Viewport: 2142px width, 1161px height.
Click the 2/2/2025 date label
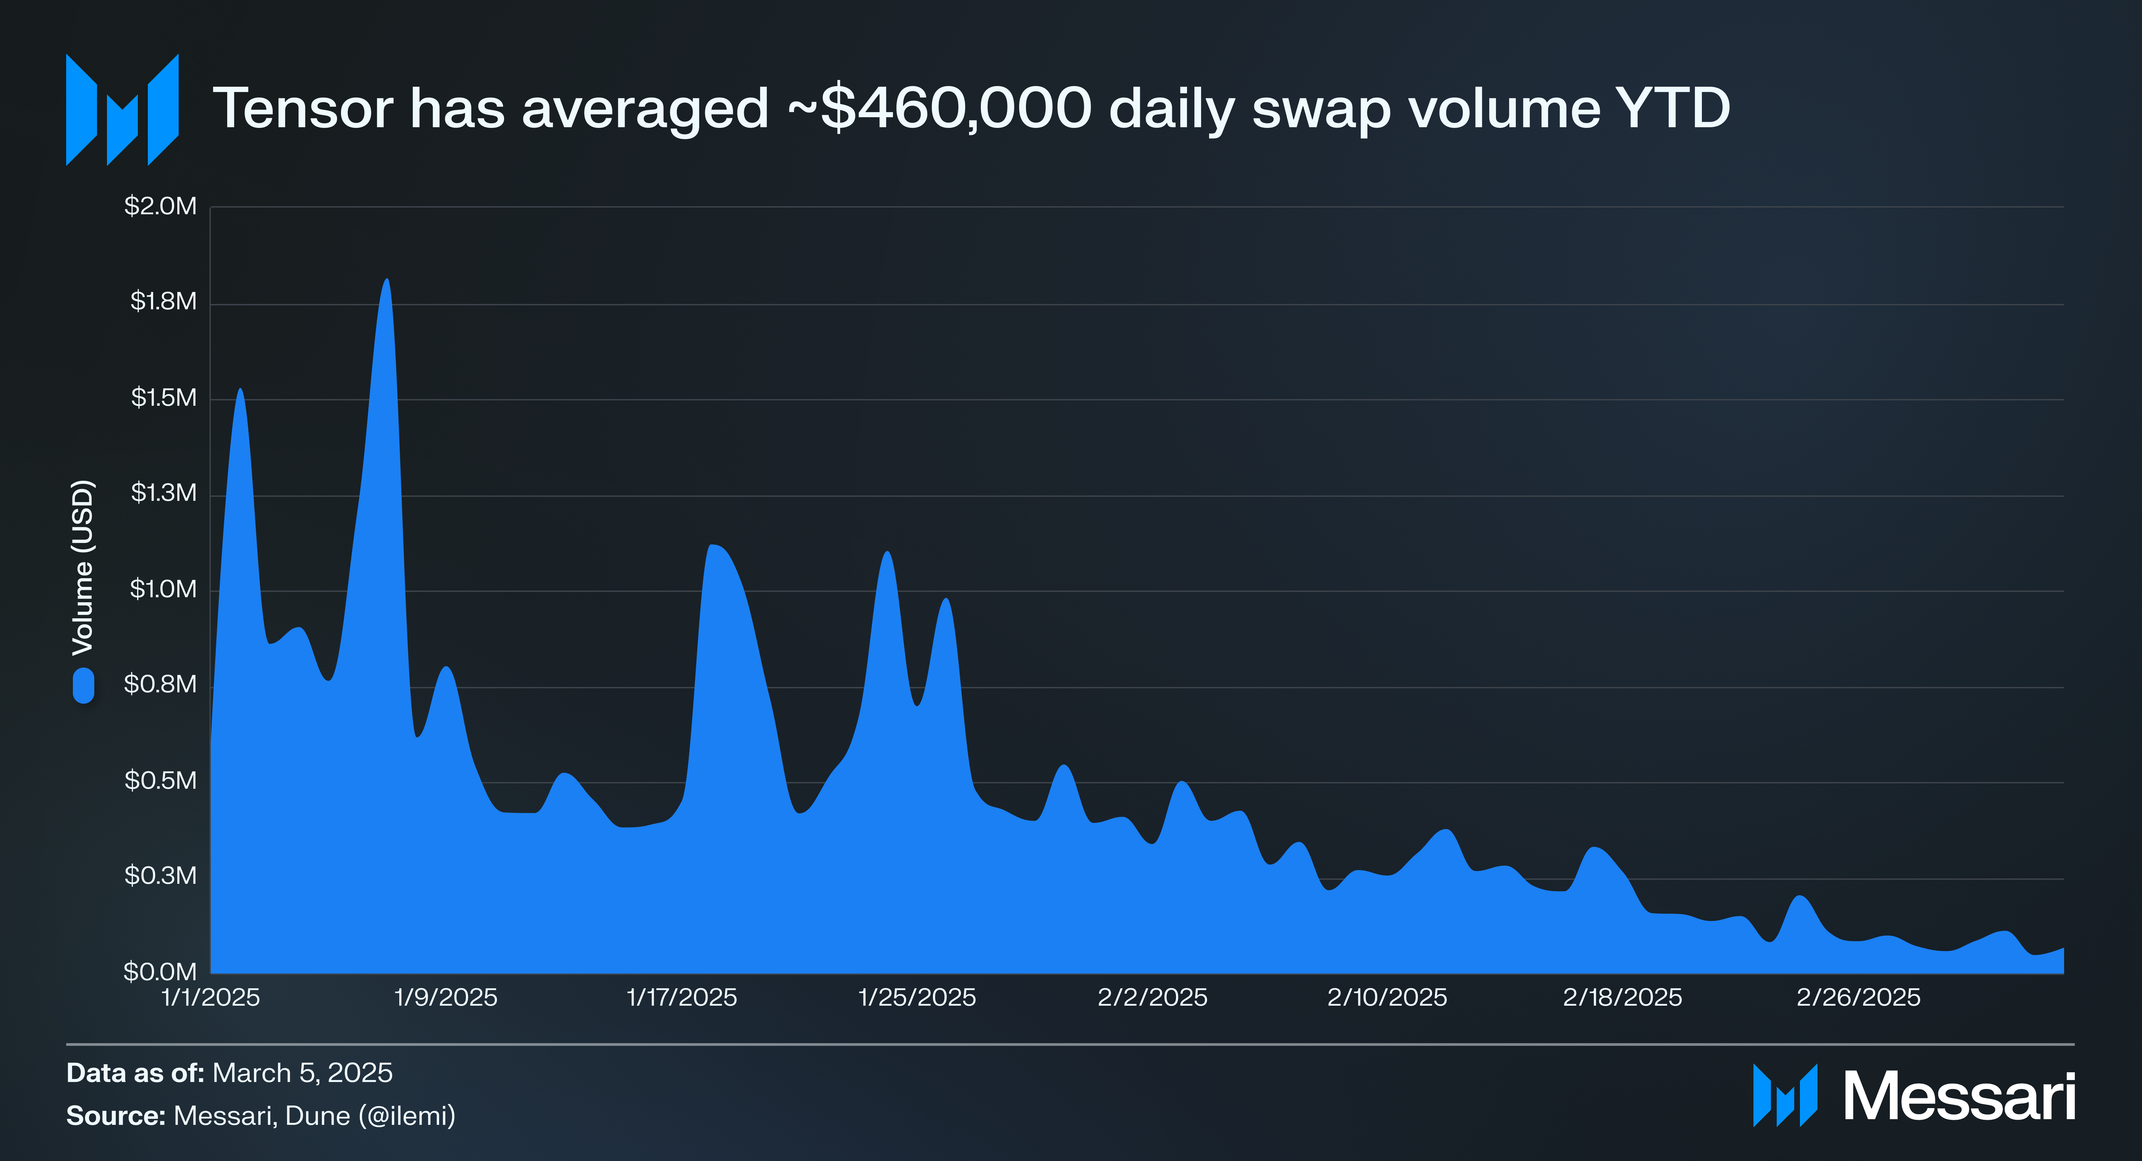click(x=1153, y=998)
